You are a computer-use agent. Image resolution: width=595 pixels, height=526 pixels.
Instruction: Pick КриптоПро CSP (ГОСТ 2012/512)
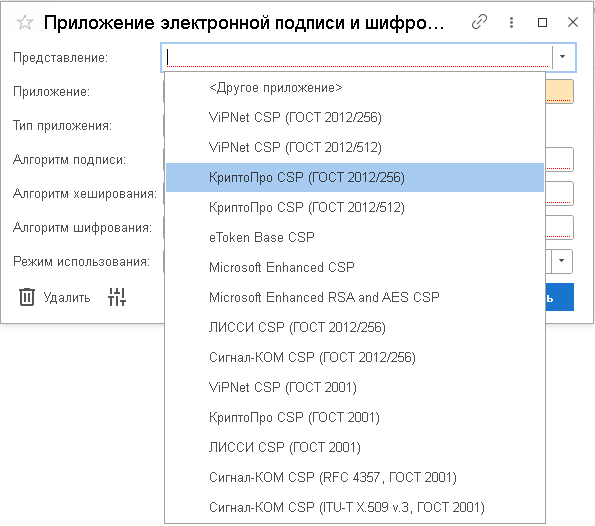tap(355, 207)
